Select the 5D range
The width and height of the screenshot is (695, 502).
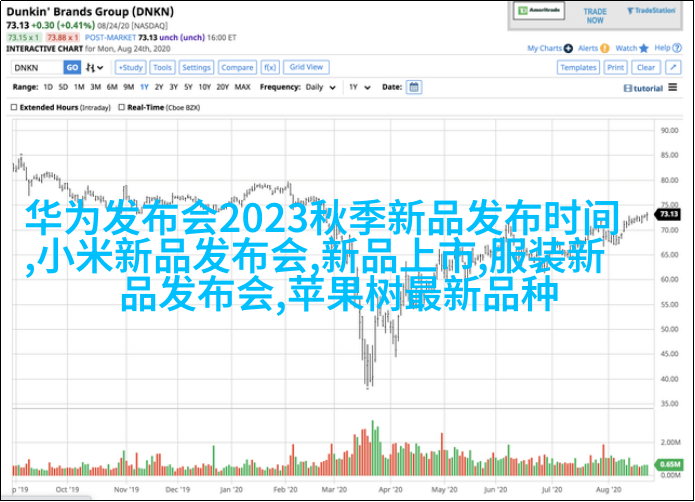pos(63,87)
